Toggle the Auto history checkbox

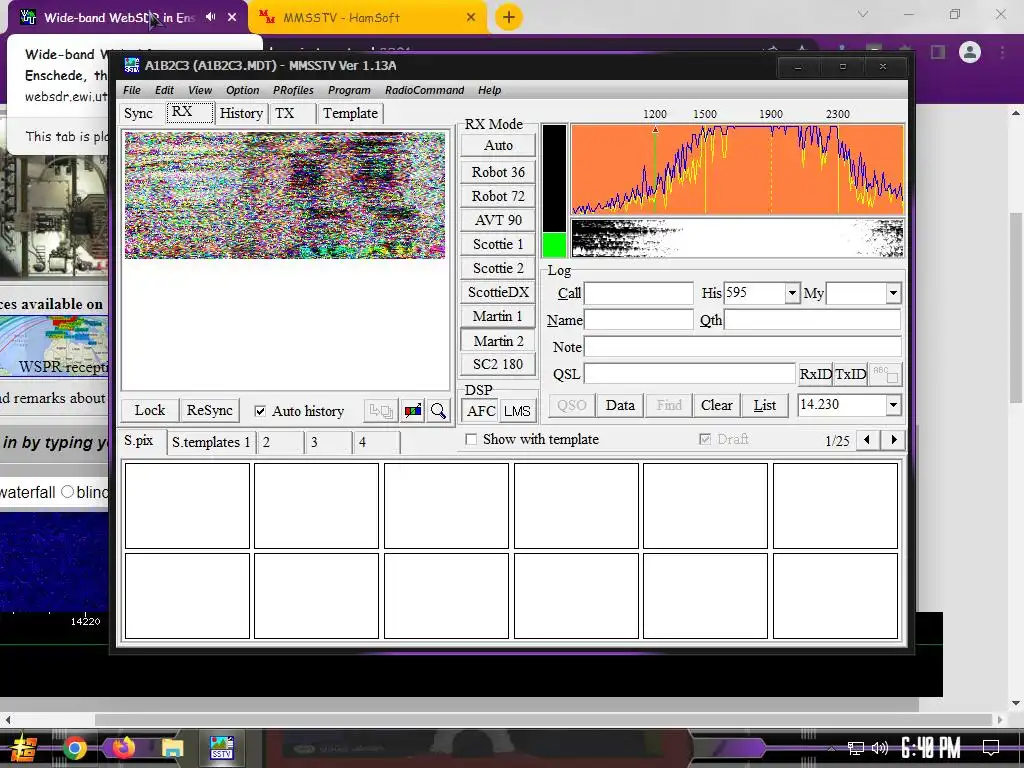coord(260,411)
